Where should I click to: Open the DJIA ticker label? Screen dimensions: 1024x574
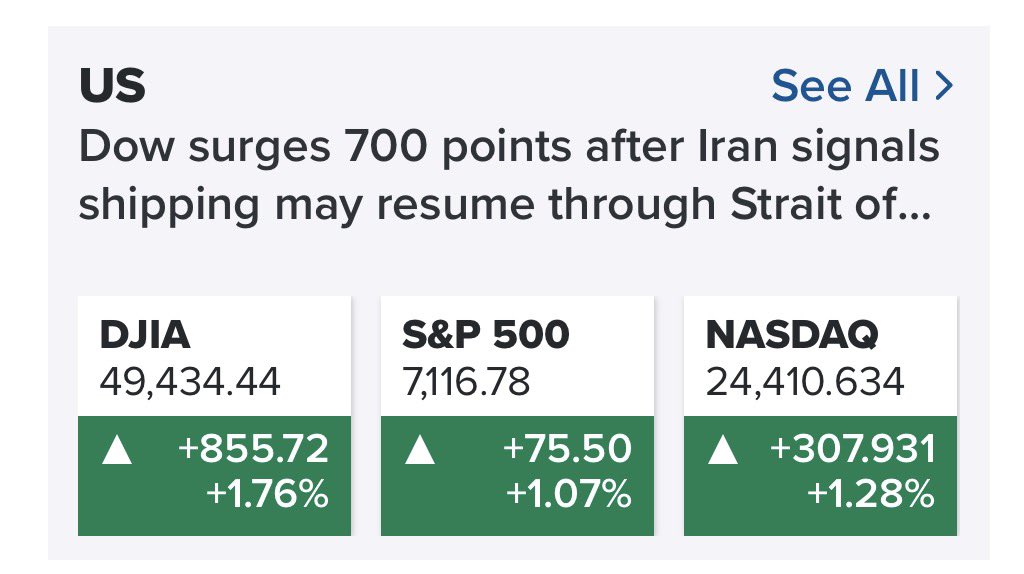coord(145,335)
